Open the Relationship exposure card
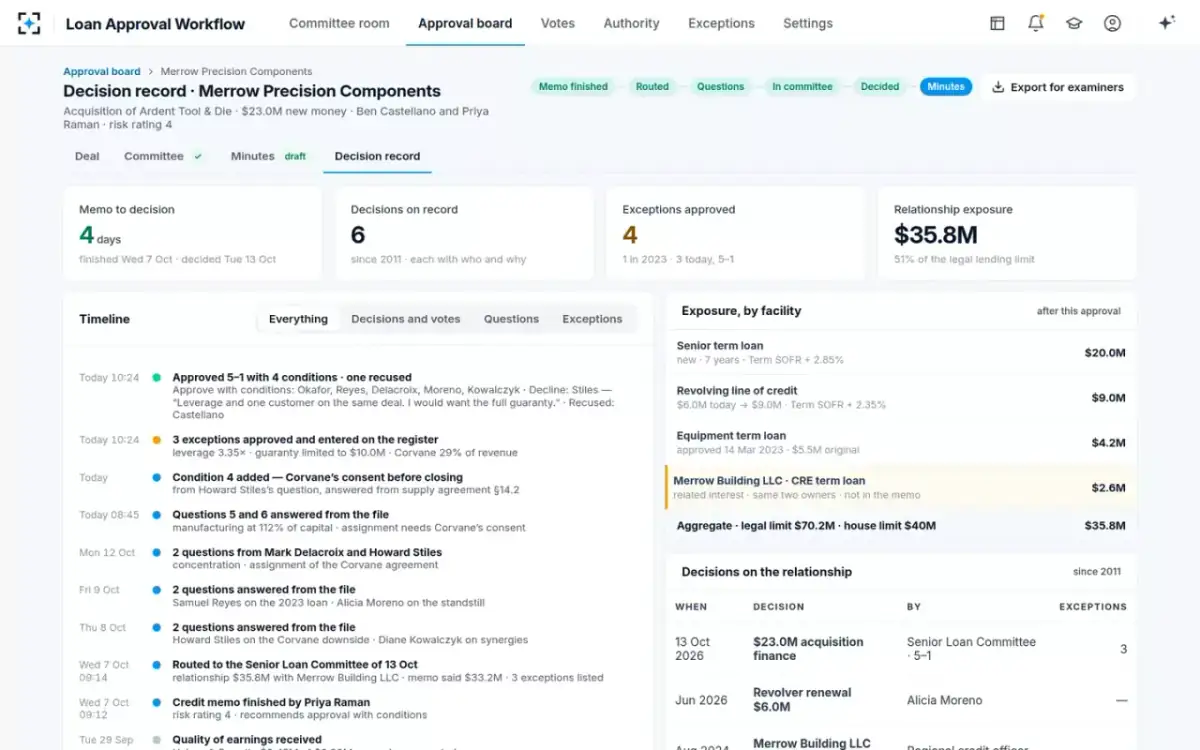Screen dimensions: 1200x750 coord(1007,233)
